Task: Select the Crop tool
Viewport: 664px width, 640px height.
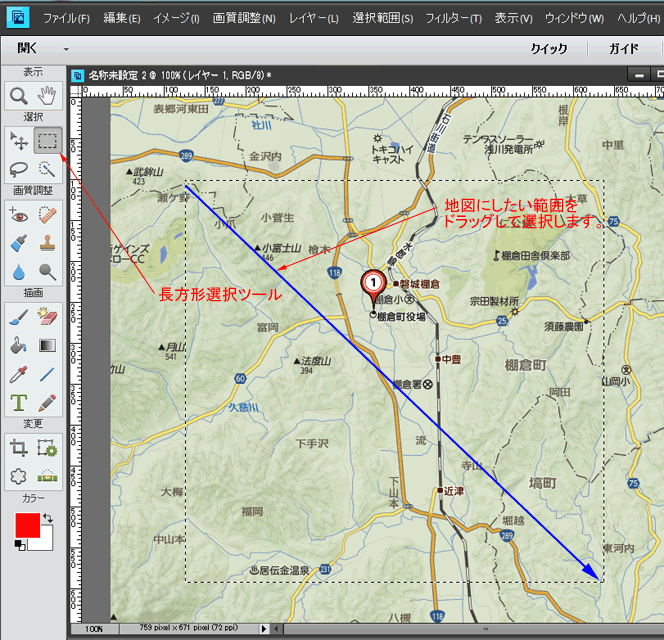Action: click(19, 448)
